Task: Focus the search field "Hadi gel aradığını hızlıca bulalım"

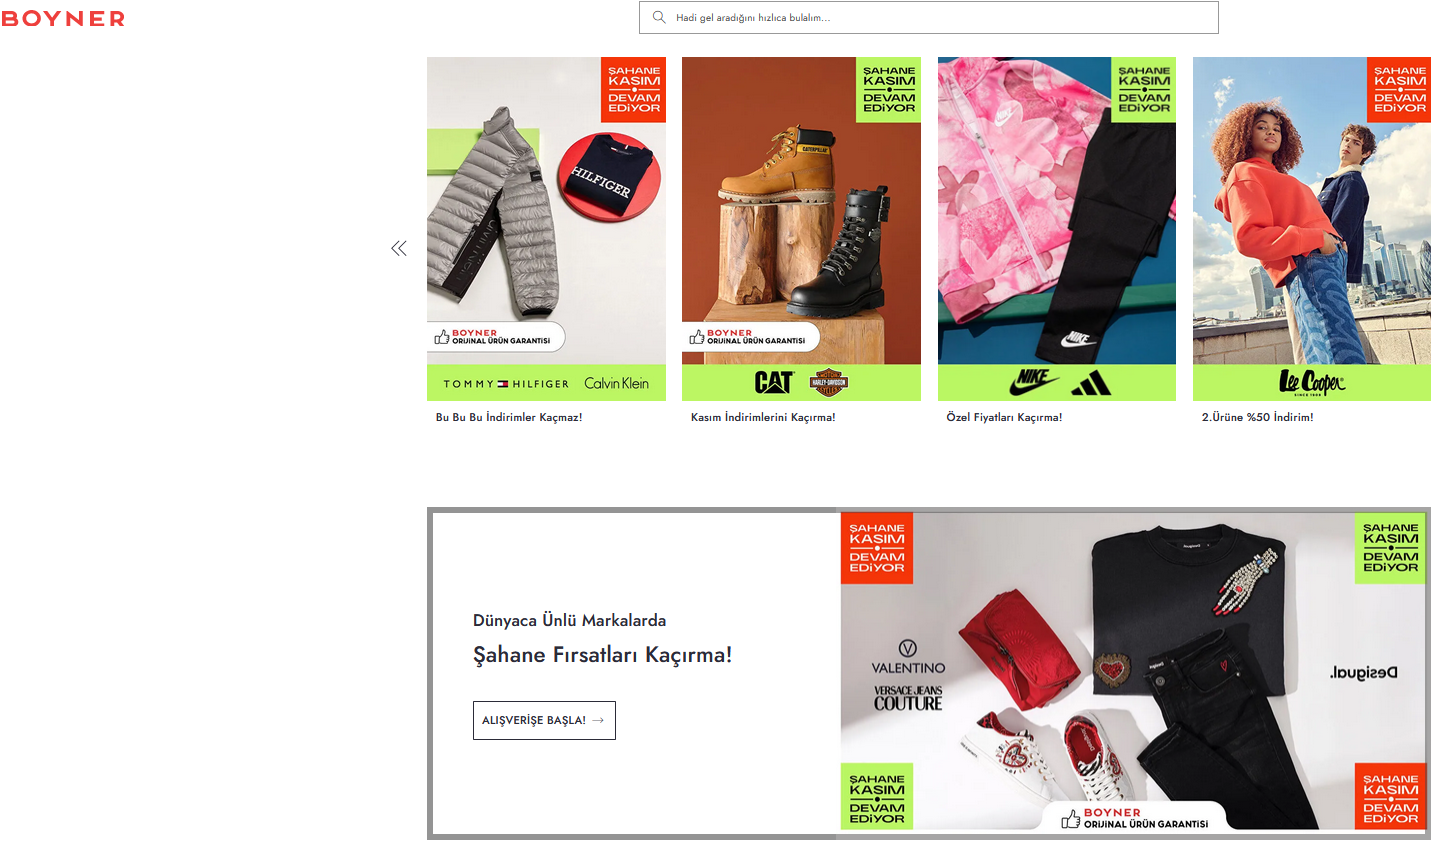Action: coord(928,17)
